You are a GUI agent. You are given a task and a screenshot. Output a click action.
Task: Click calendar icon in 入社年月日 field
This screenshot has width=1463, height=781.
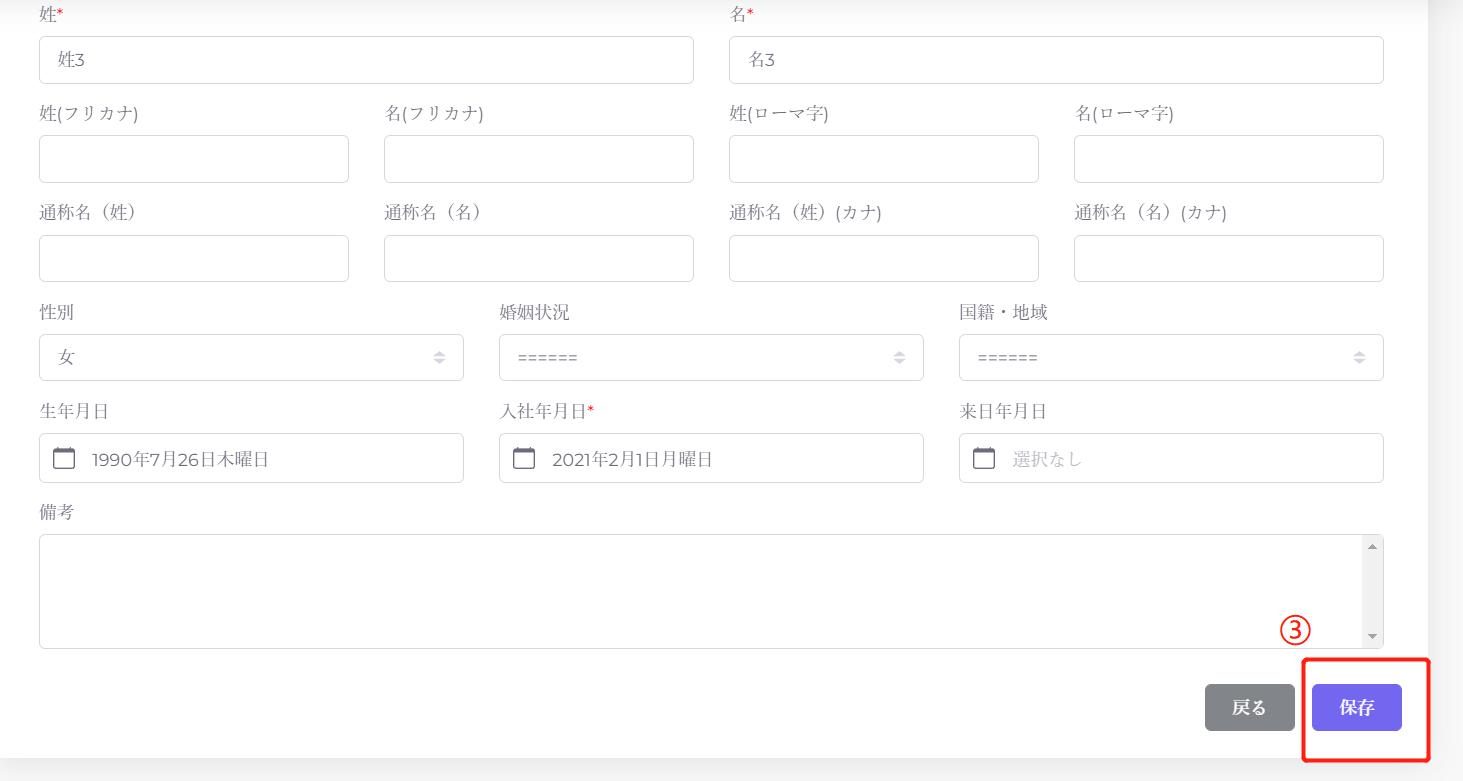524,459
